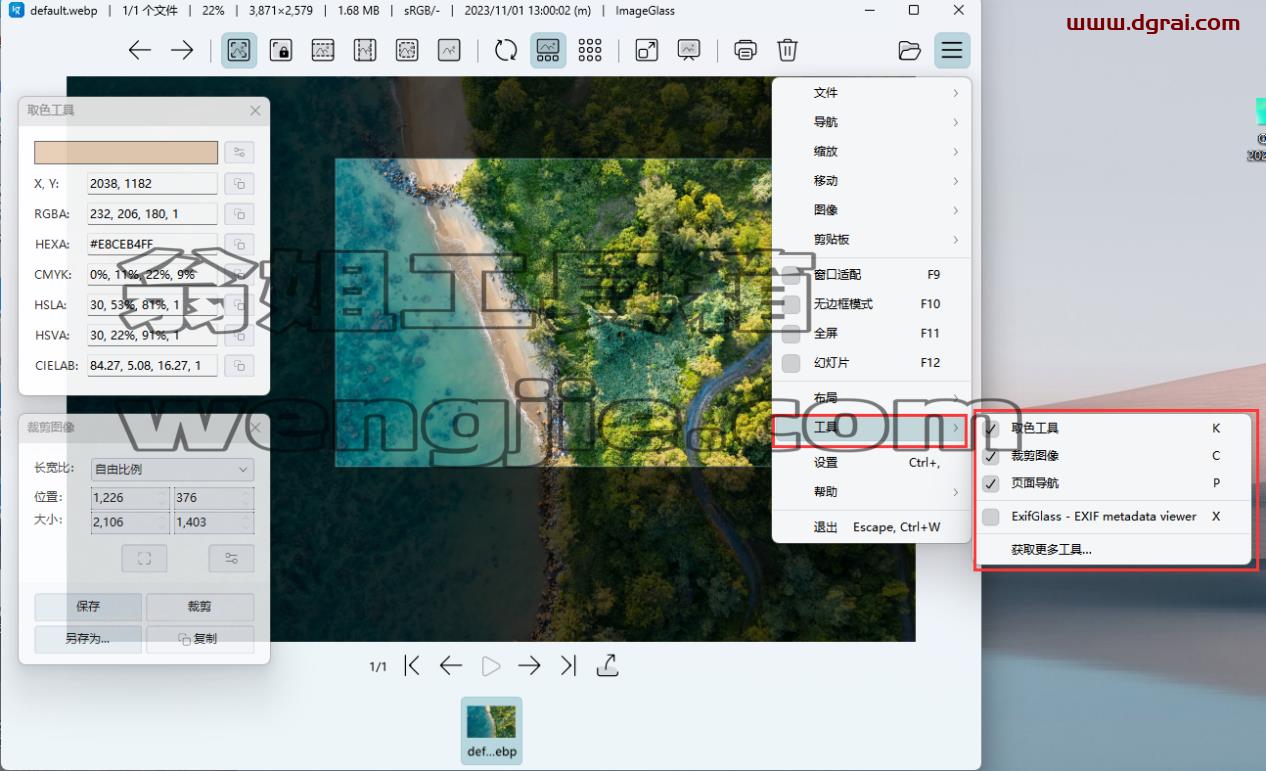Copy the HEXA color value
Viewport: 1266px width, 771px height.
click(x=239, y=244)
